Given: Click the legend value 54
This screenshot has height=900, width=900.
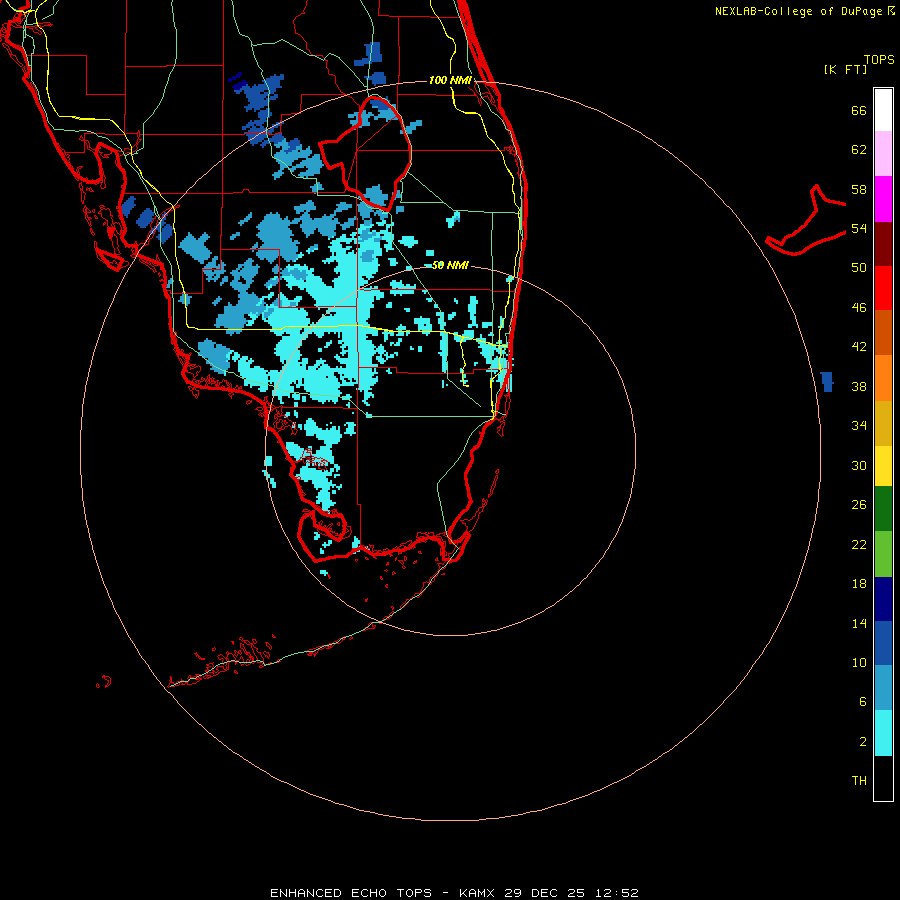Looking at the screenshot, I should point(859,228).
